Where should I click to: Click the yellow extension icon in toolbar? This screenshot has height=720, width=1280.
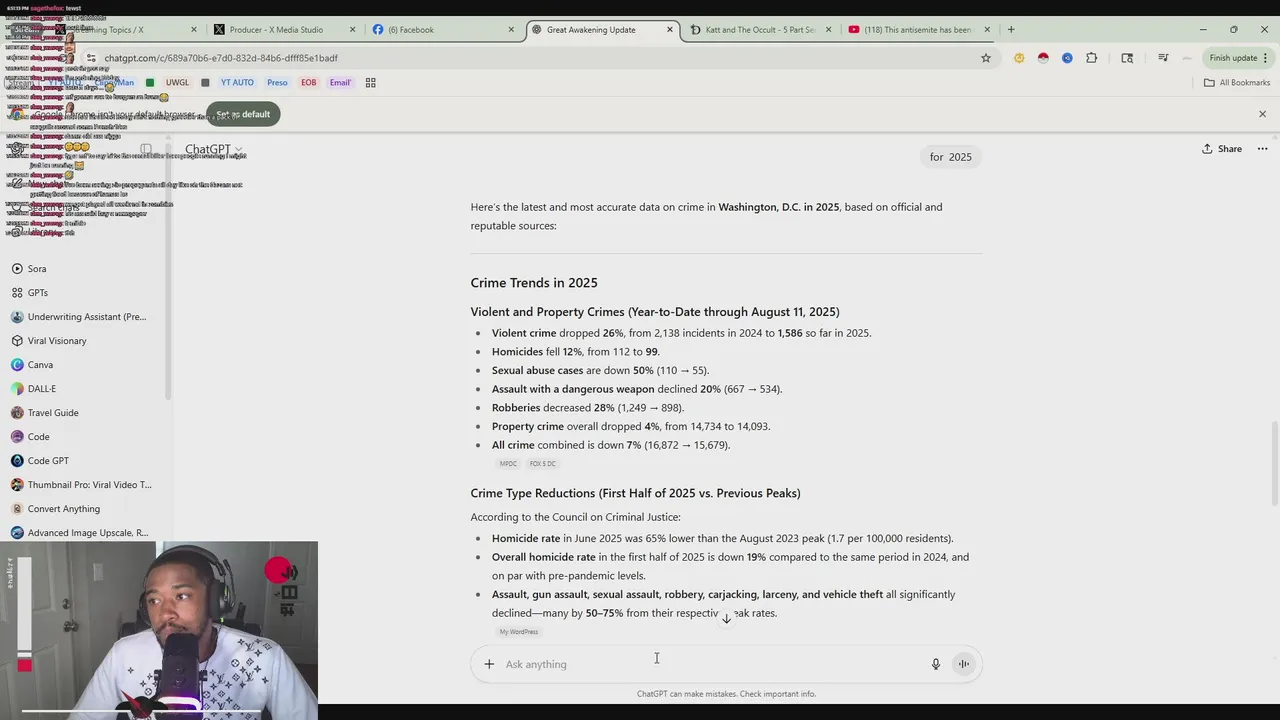pyautogui.click(x=1019, y=58)
